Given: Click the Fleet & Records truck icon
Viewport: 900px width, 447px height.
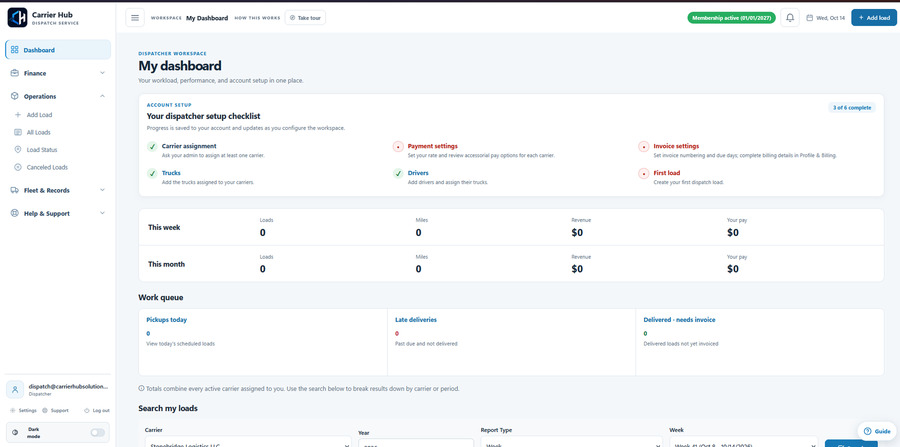Looking at the screenshot, I should [x=15, y=190].
